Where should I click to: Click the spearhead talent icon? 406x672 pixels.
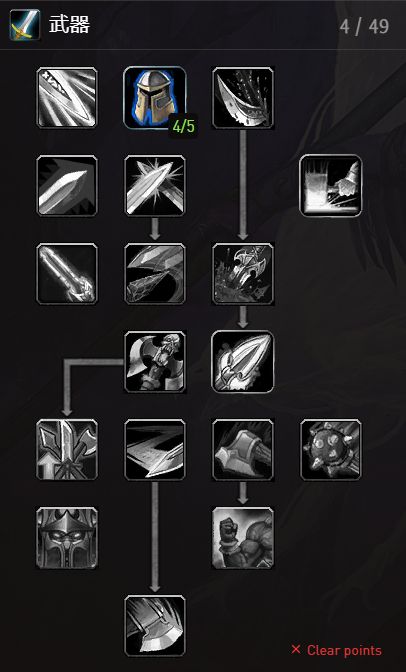243,362
